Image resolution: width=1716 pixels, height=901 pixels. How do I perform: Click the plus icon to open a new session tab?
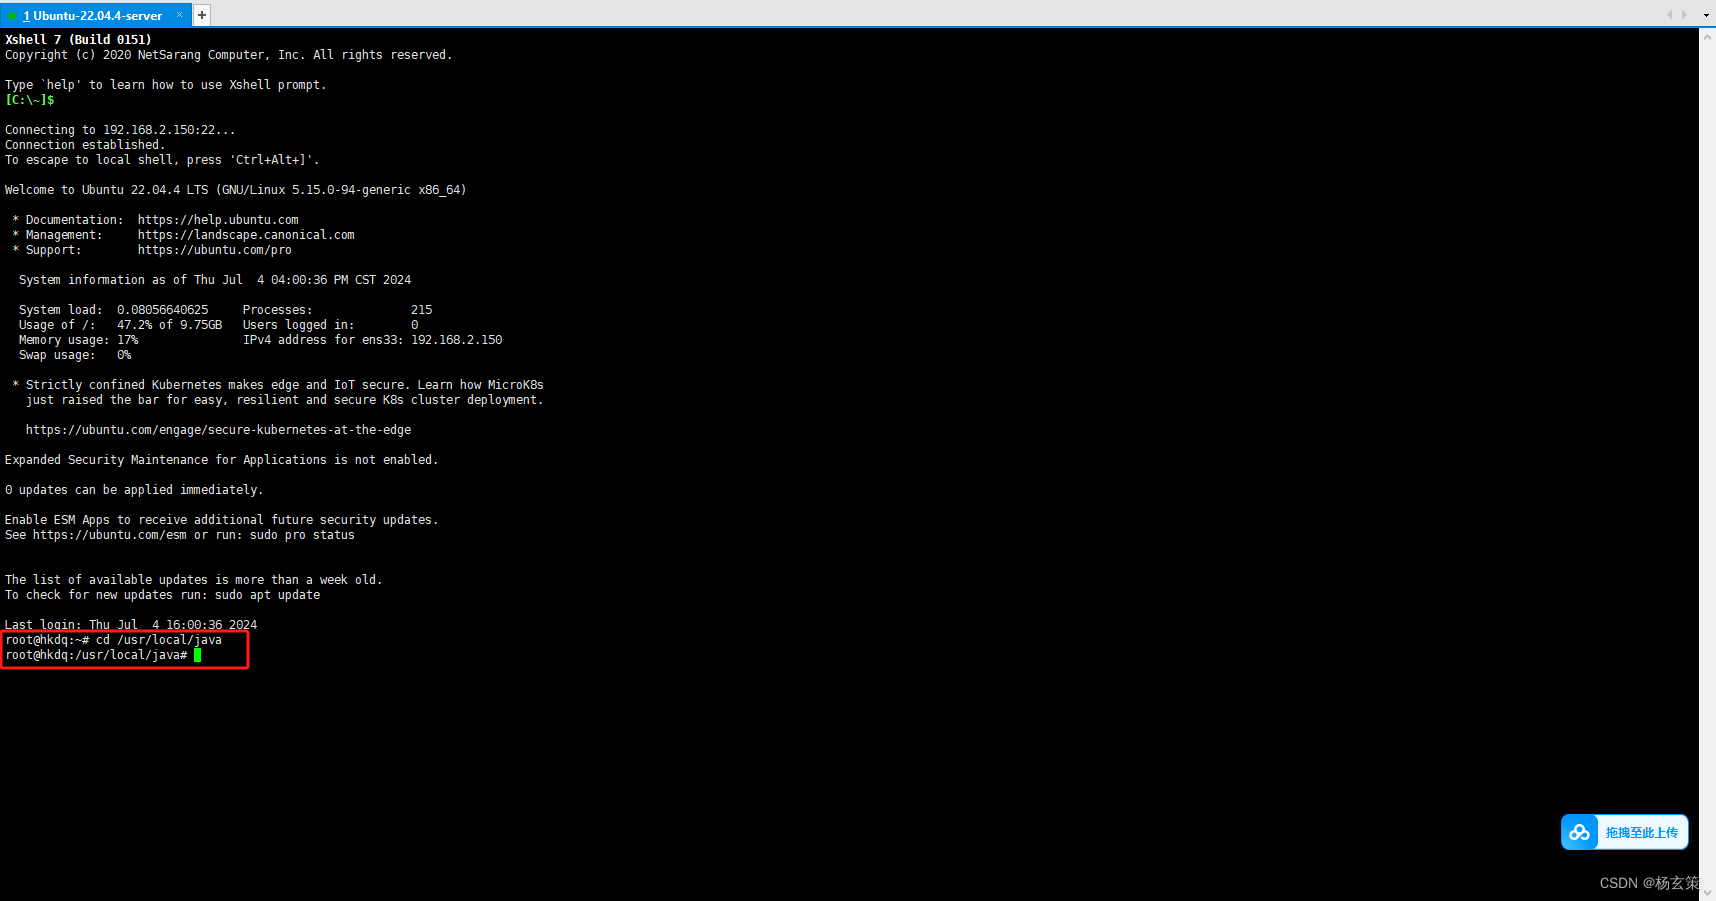pyautogui.click(x=201, y=15)
